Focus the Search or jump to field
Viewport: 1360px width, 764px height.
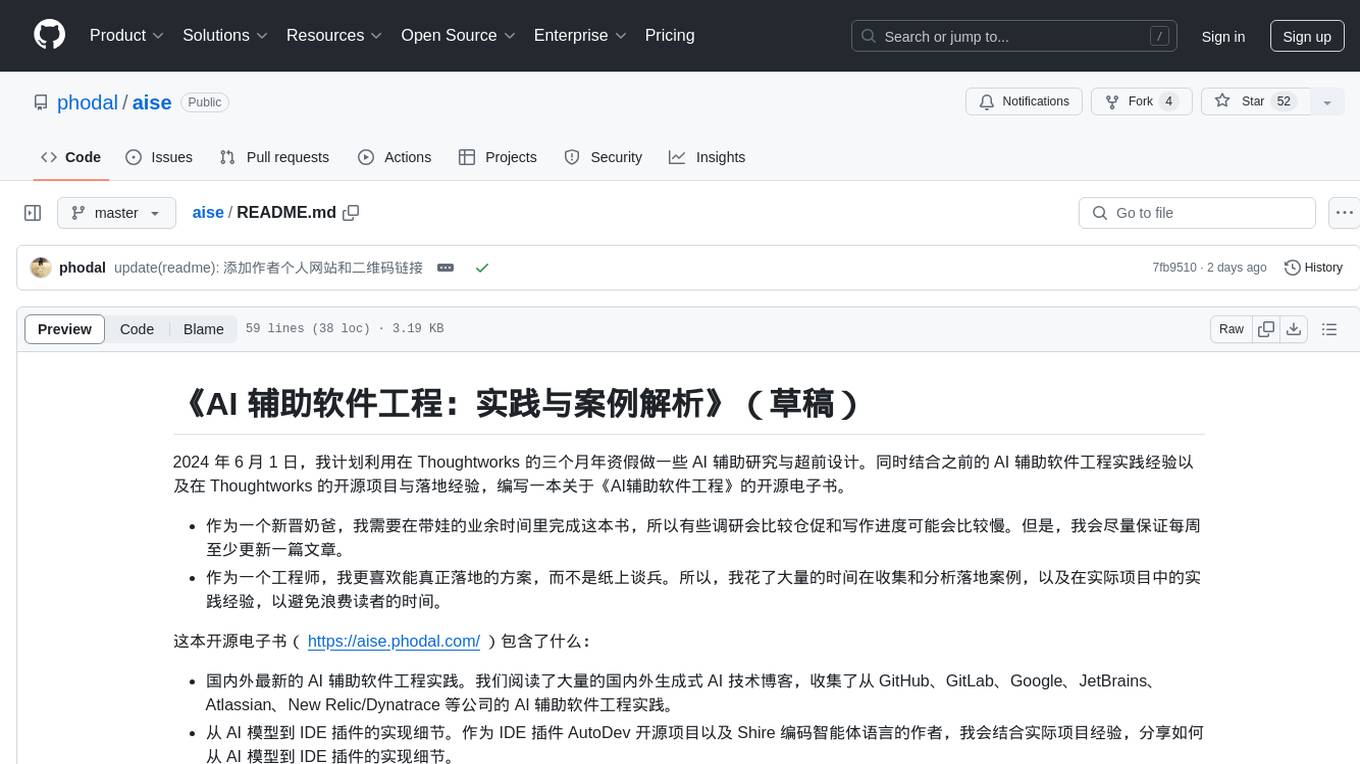[1016, 36]
